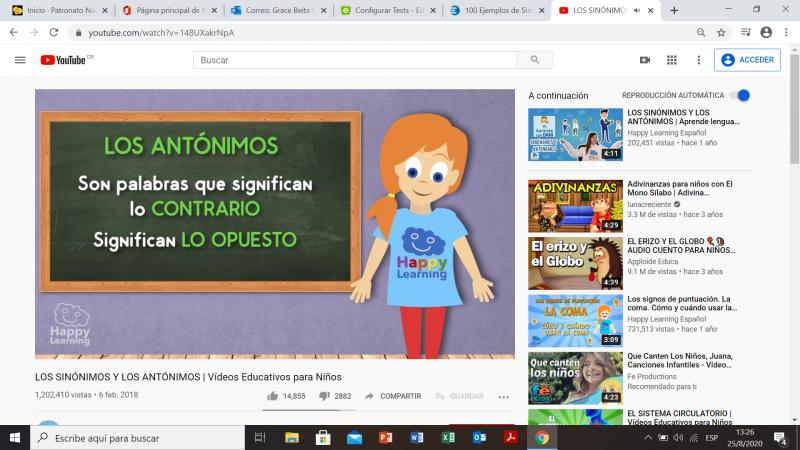Open Apploide Educa channel name
Screen dimensions: 800x450
[x=653, y=261]
